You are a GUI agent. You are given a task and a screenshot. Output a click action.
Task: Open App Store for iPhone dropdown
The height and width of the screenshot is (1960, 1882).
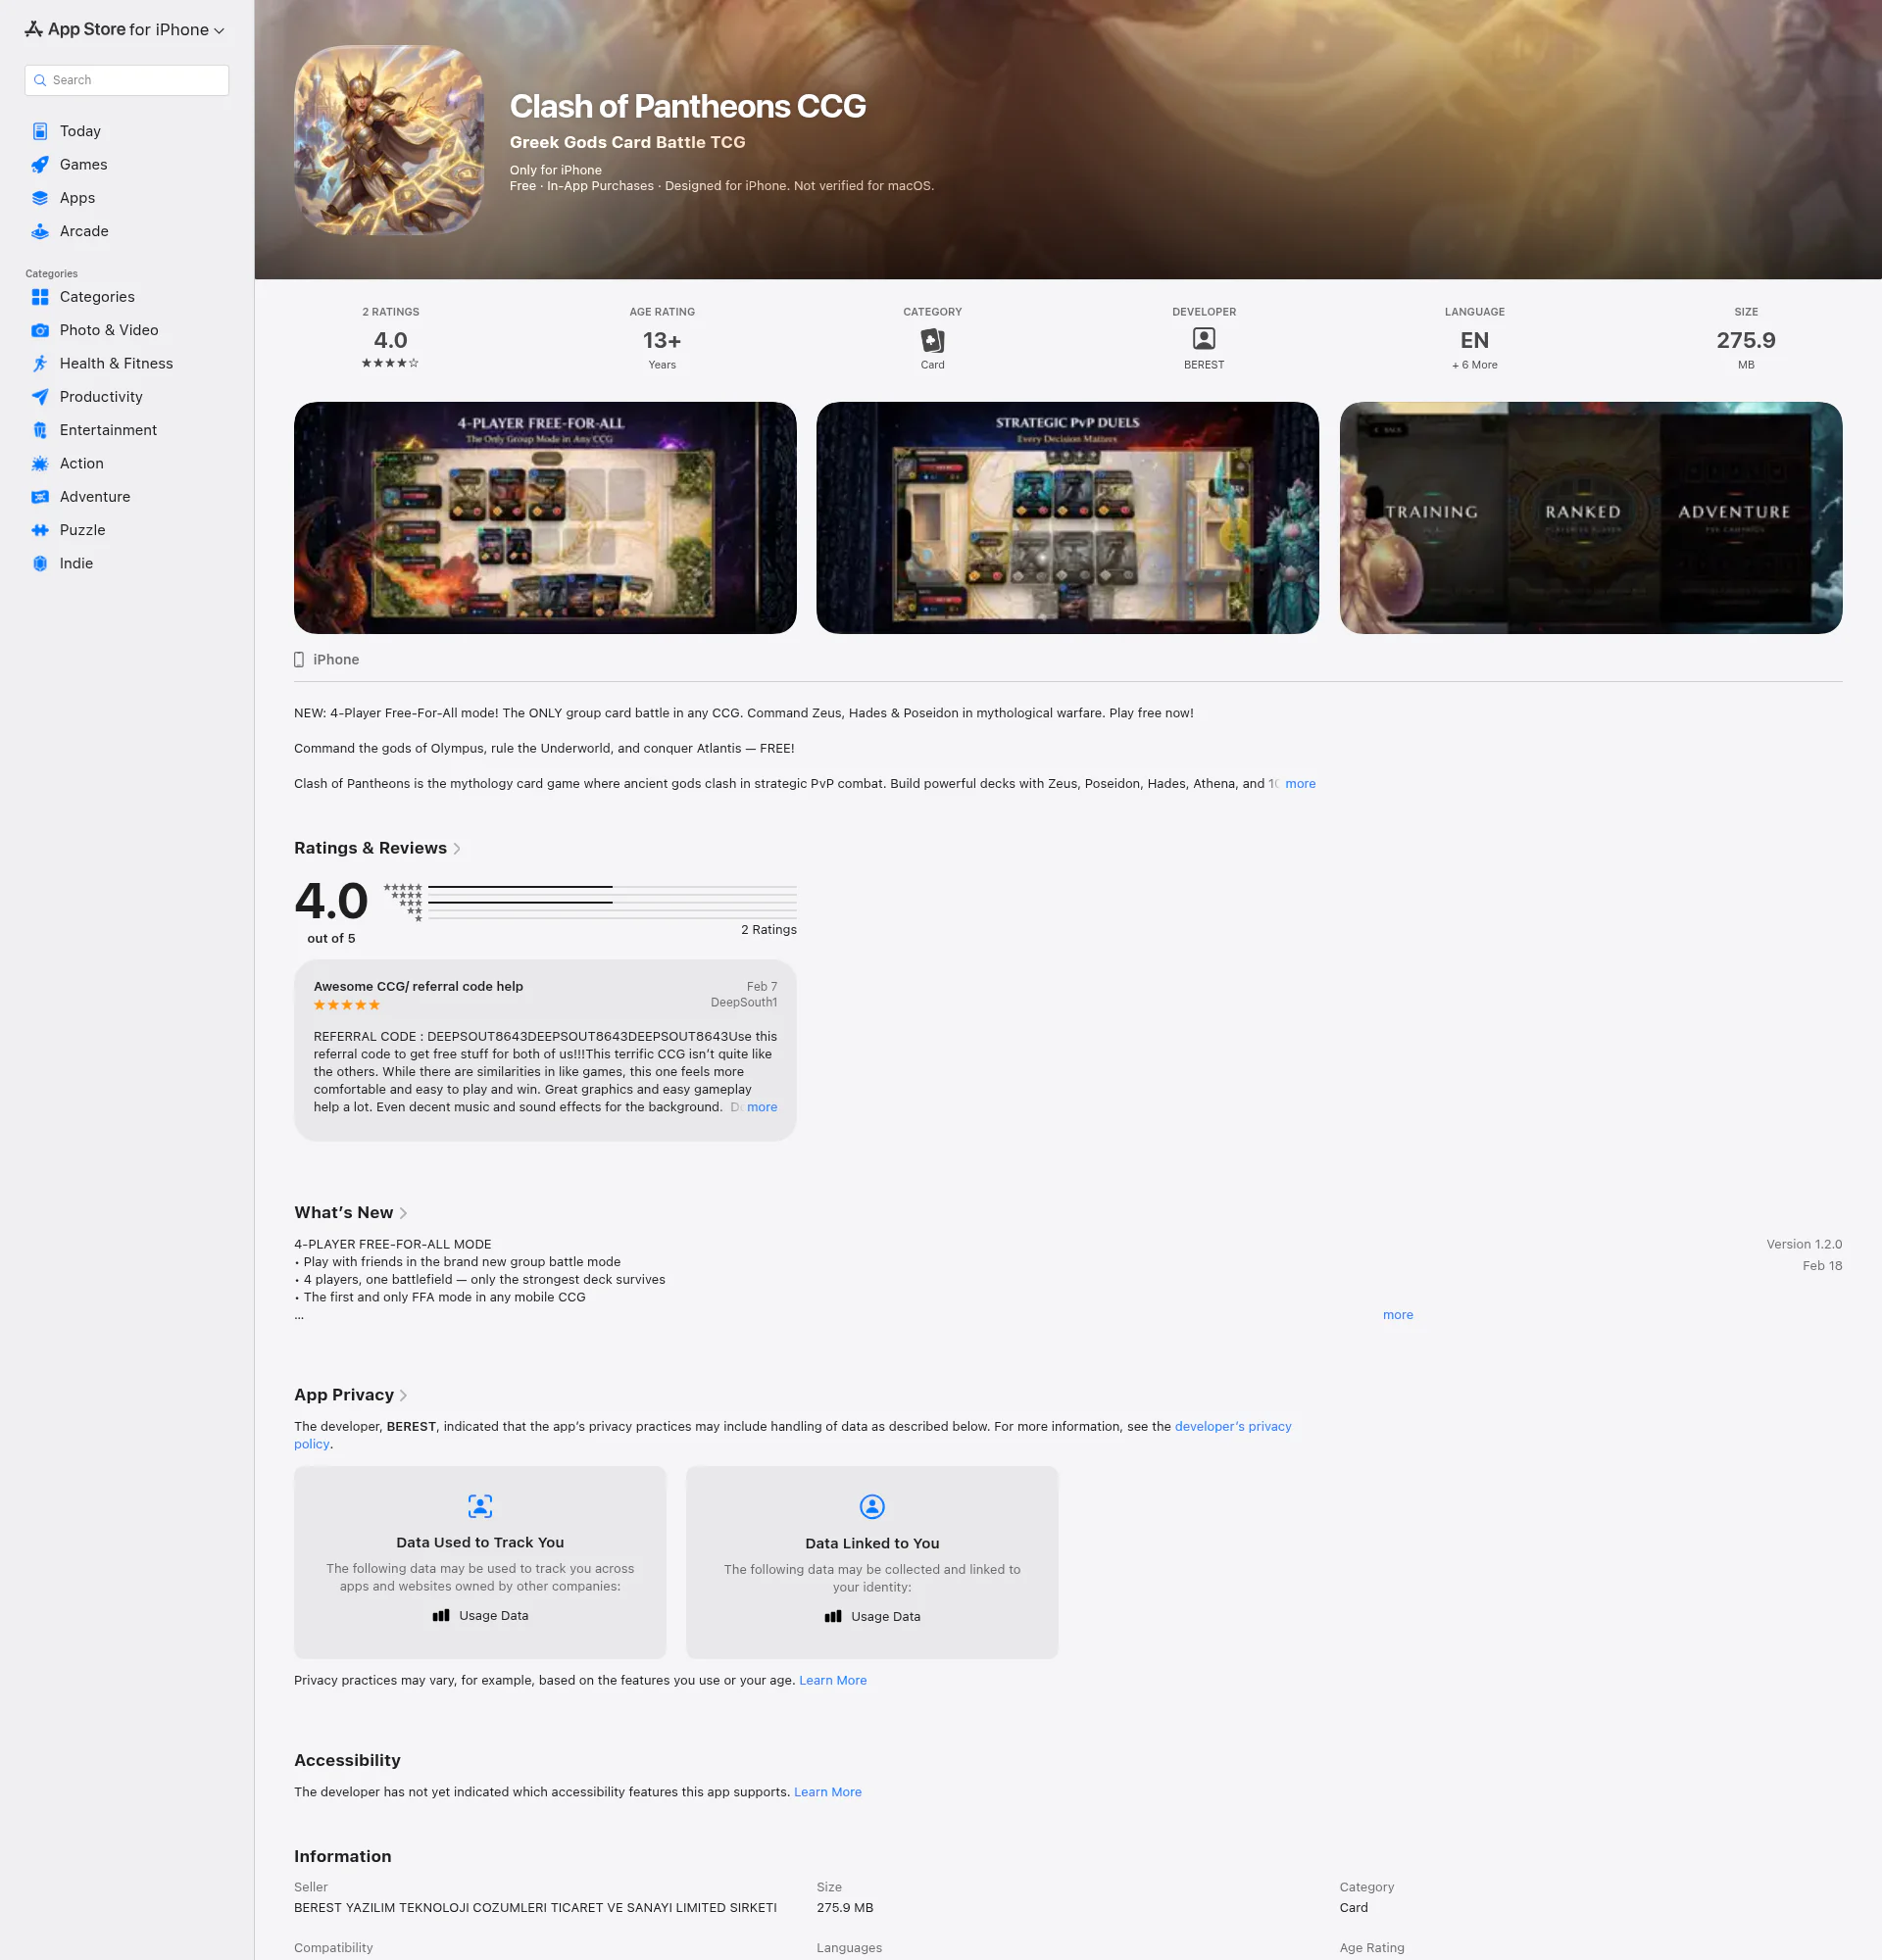point(125,30)
